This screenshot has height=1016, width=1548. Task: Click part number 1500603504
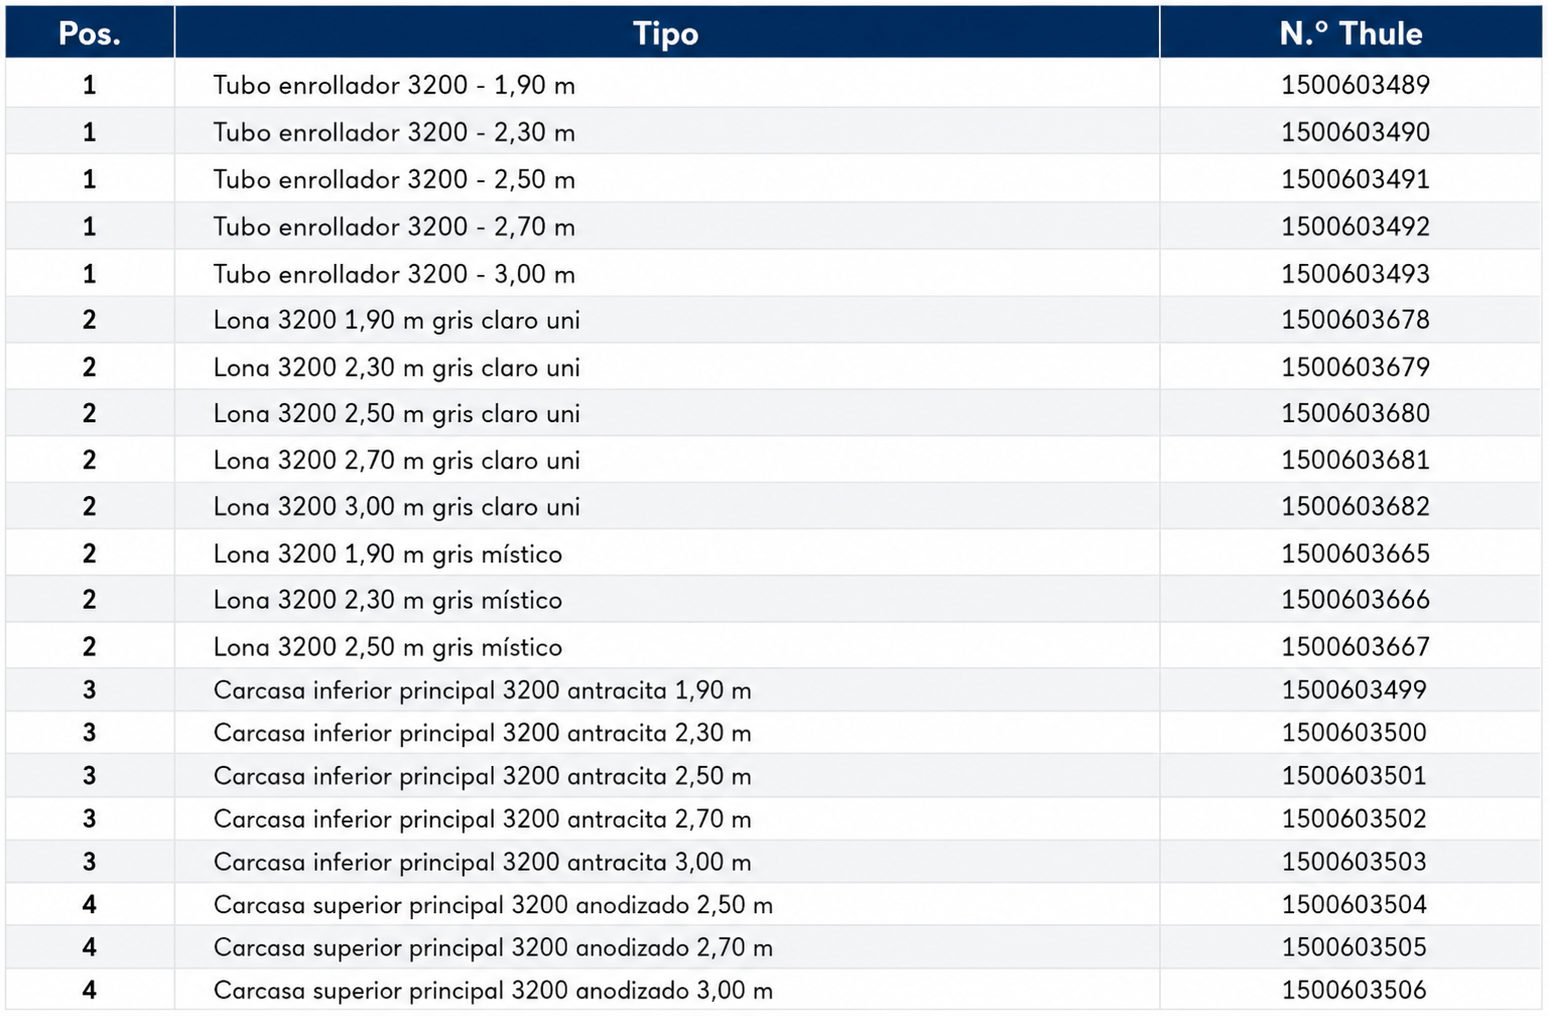tap(1354, 905)
